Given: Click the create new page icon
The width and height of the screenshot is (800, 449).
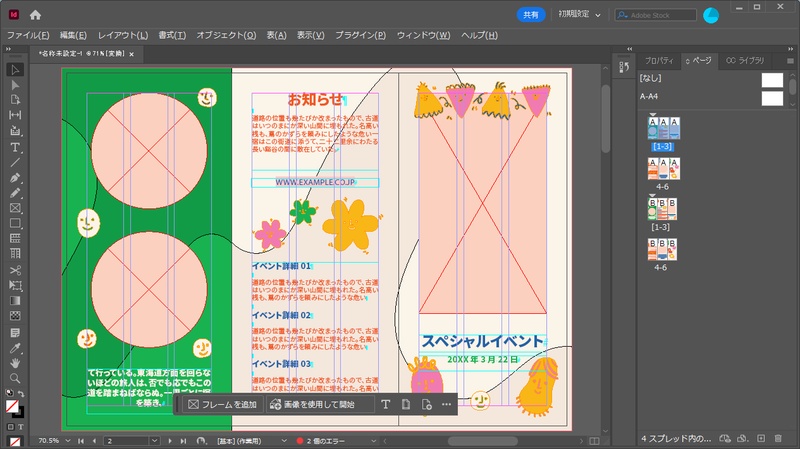Looking at the screenshot, I should [761, 438].
